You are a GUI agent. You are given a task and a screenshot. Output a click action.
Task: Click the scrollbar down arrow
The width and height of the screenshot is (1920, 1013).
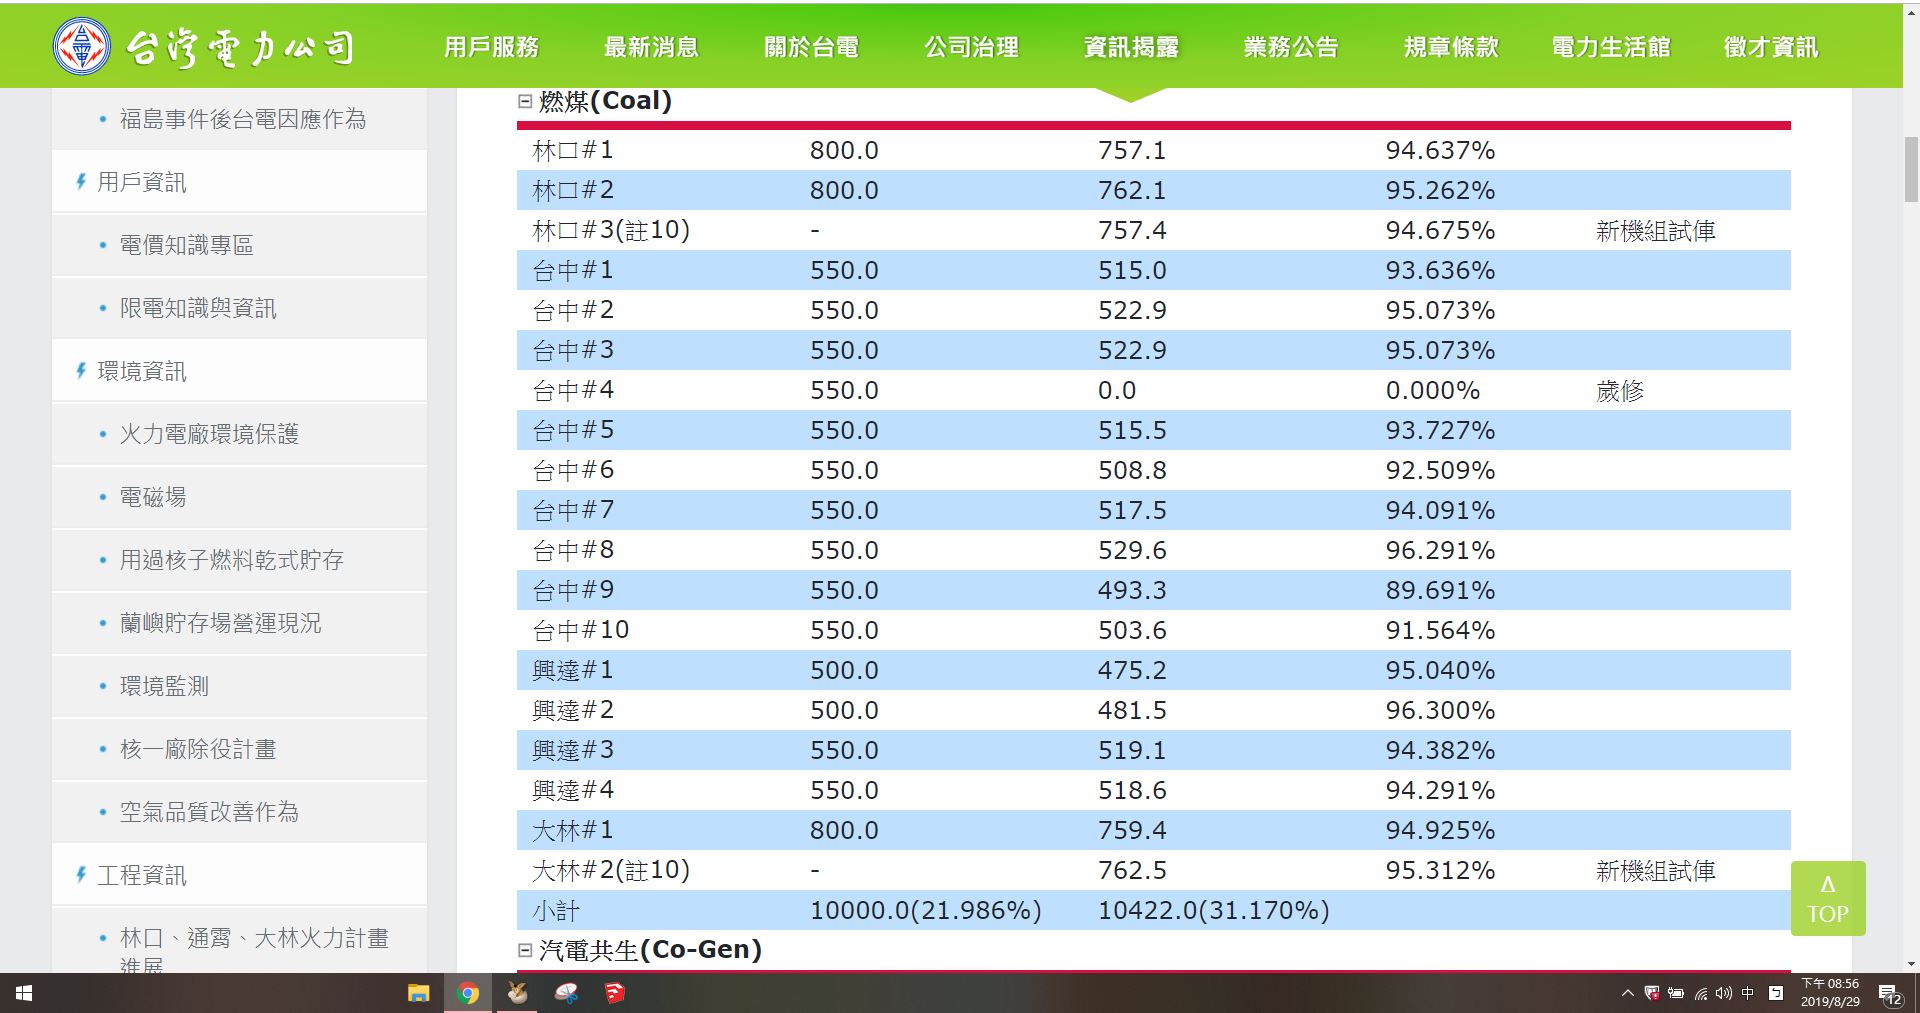(x=1911, y=964)
